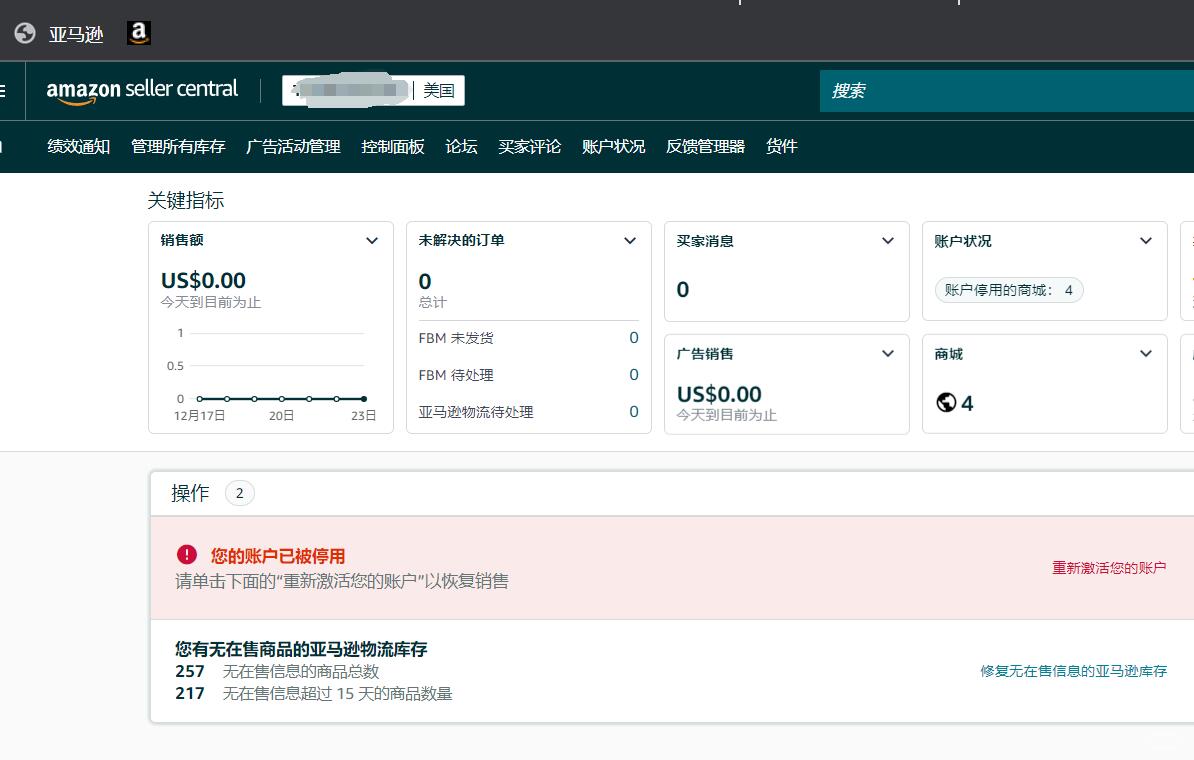Click the 未解决的订单 total 0
This screenshot has width=1194, height=760.
[425, 281]
